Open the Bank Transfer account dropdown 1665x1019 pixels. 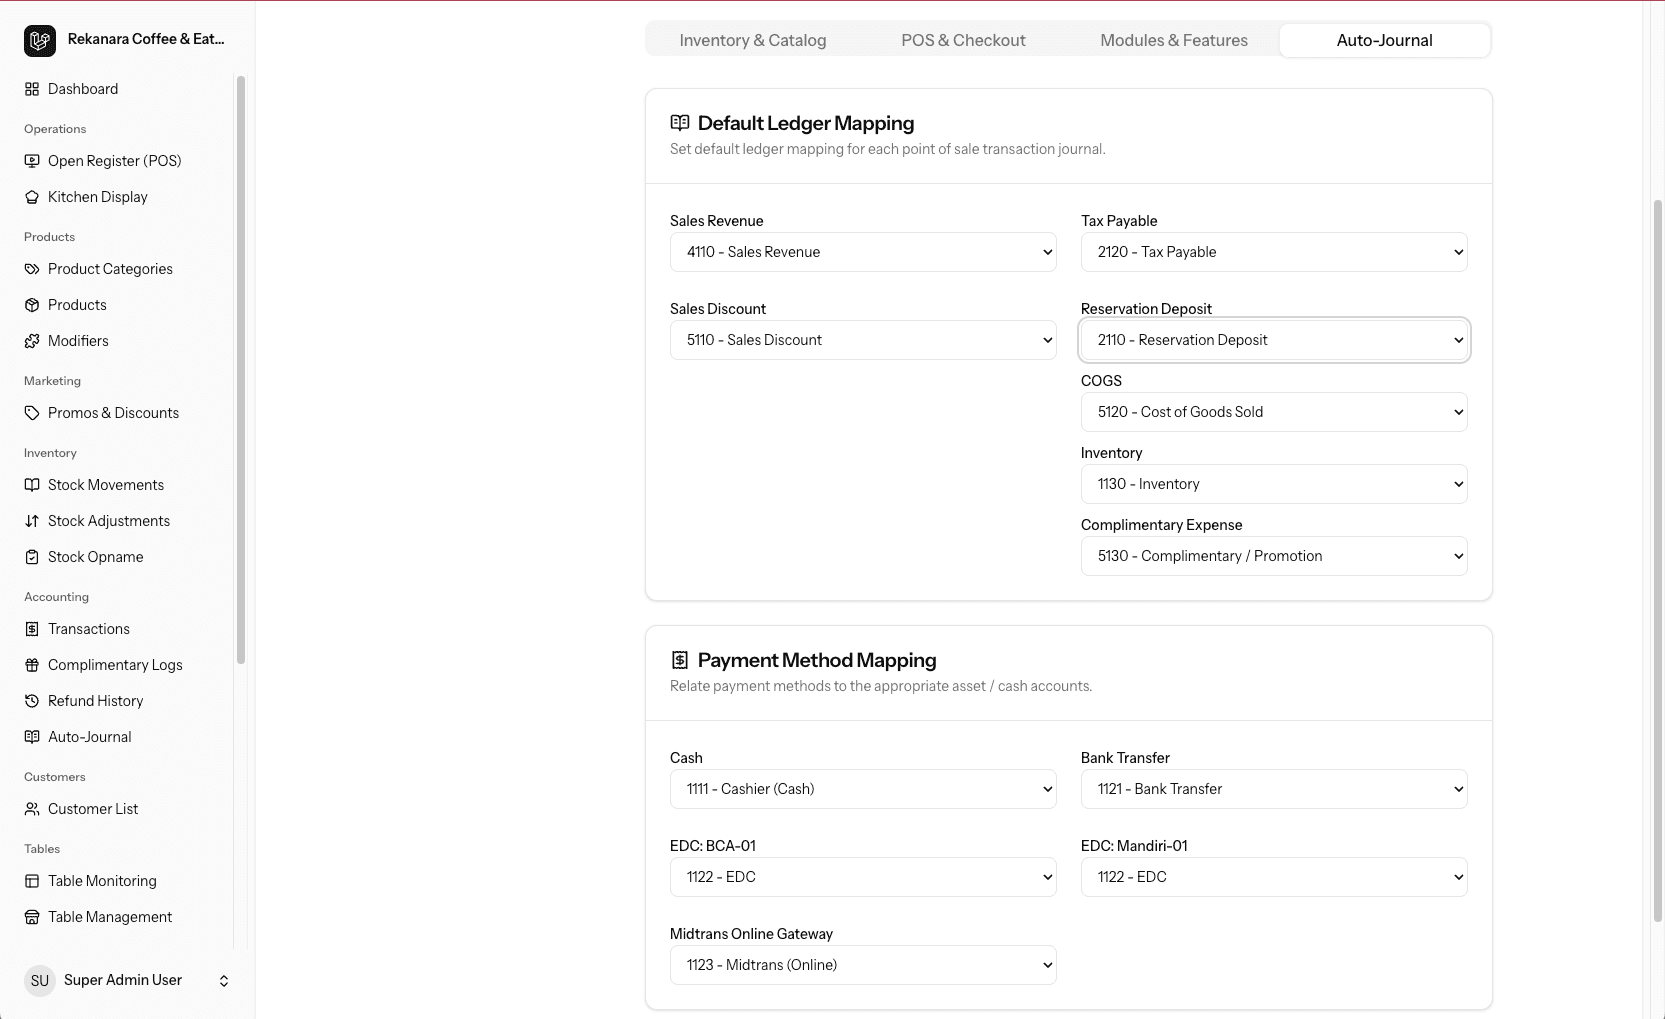(1274, 789)
